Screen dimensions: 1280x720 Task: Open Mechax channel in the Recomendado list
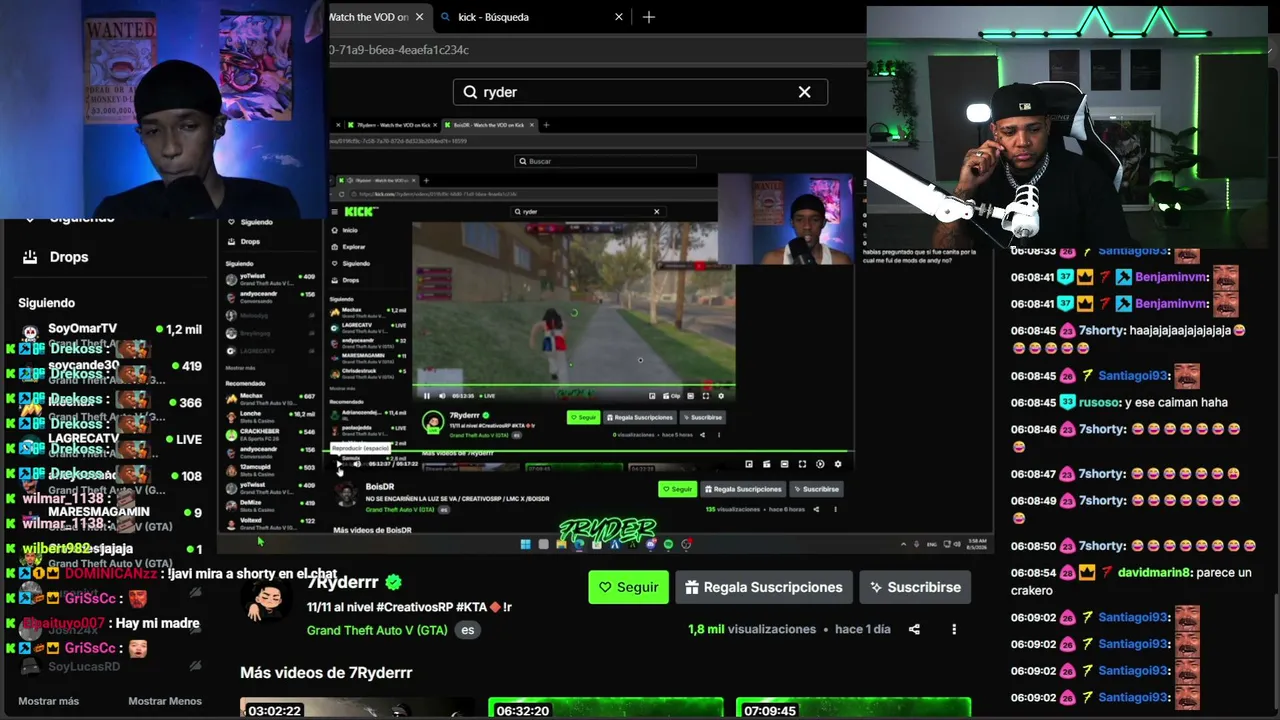270,398
